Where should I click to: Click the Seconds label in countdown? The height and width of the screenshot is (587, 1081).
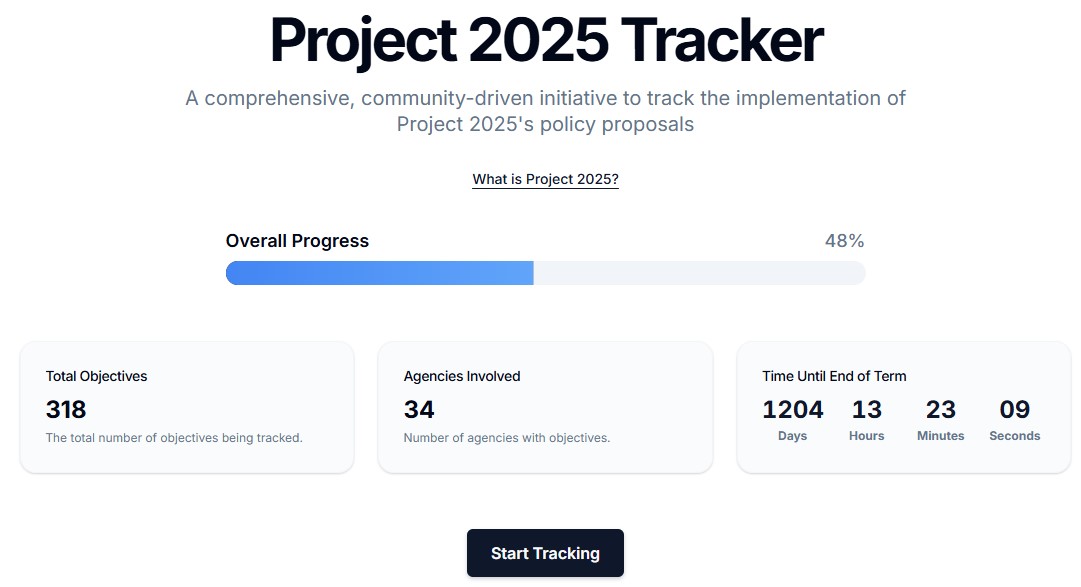tap(1014, 436)
